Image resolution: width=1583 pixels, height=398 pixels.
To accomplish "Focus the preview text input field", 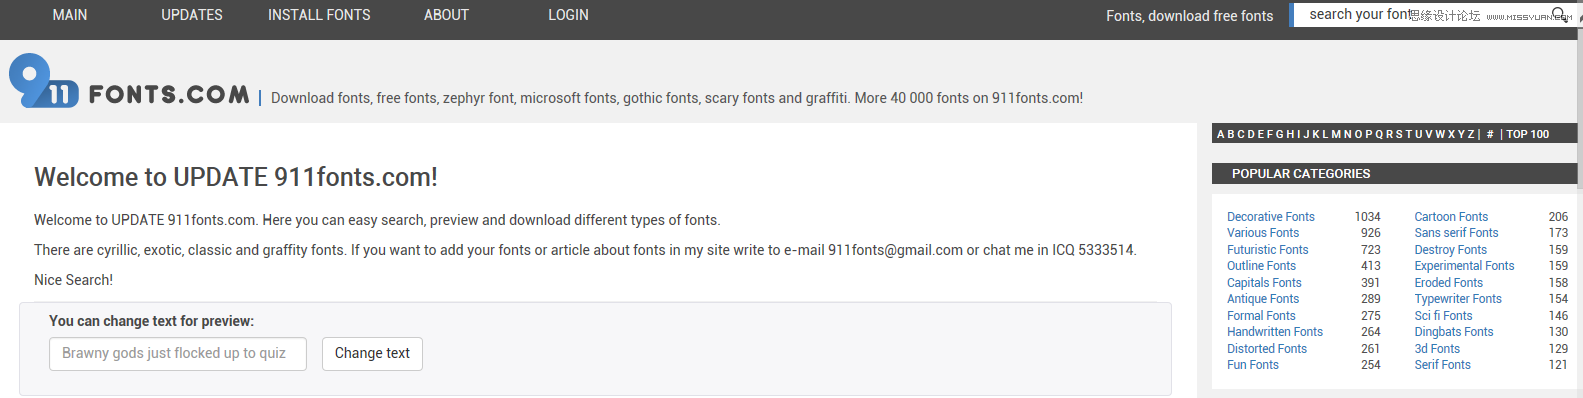I will coord(178,354).
